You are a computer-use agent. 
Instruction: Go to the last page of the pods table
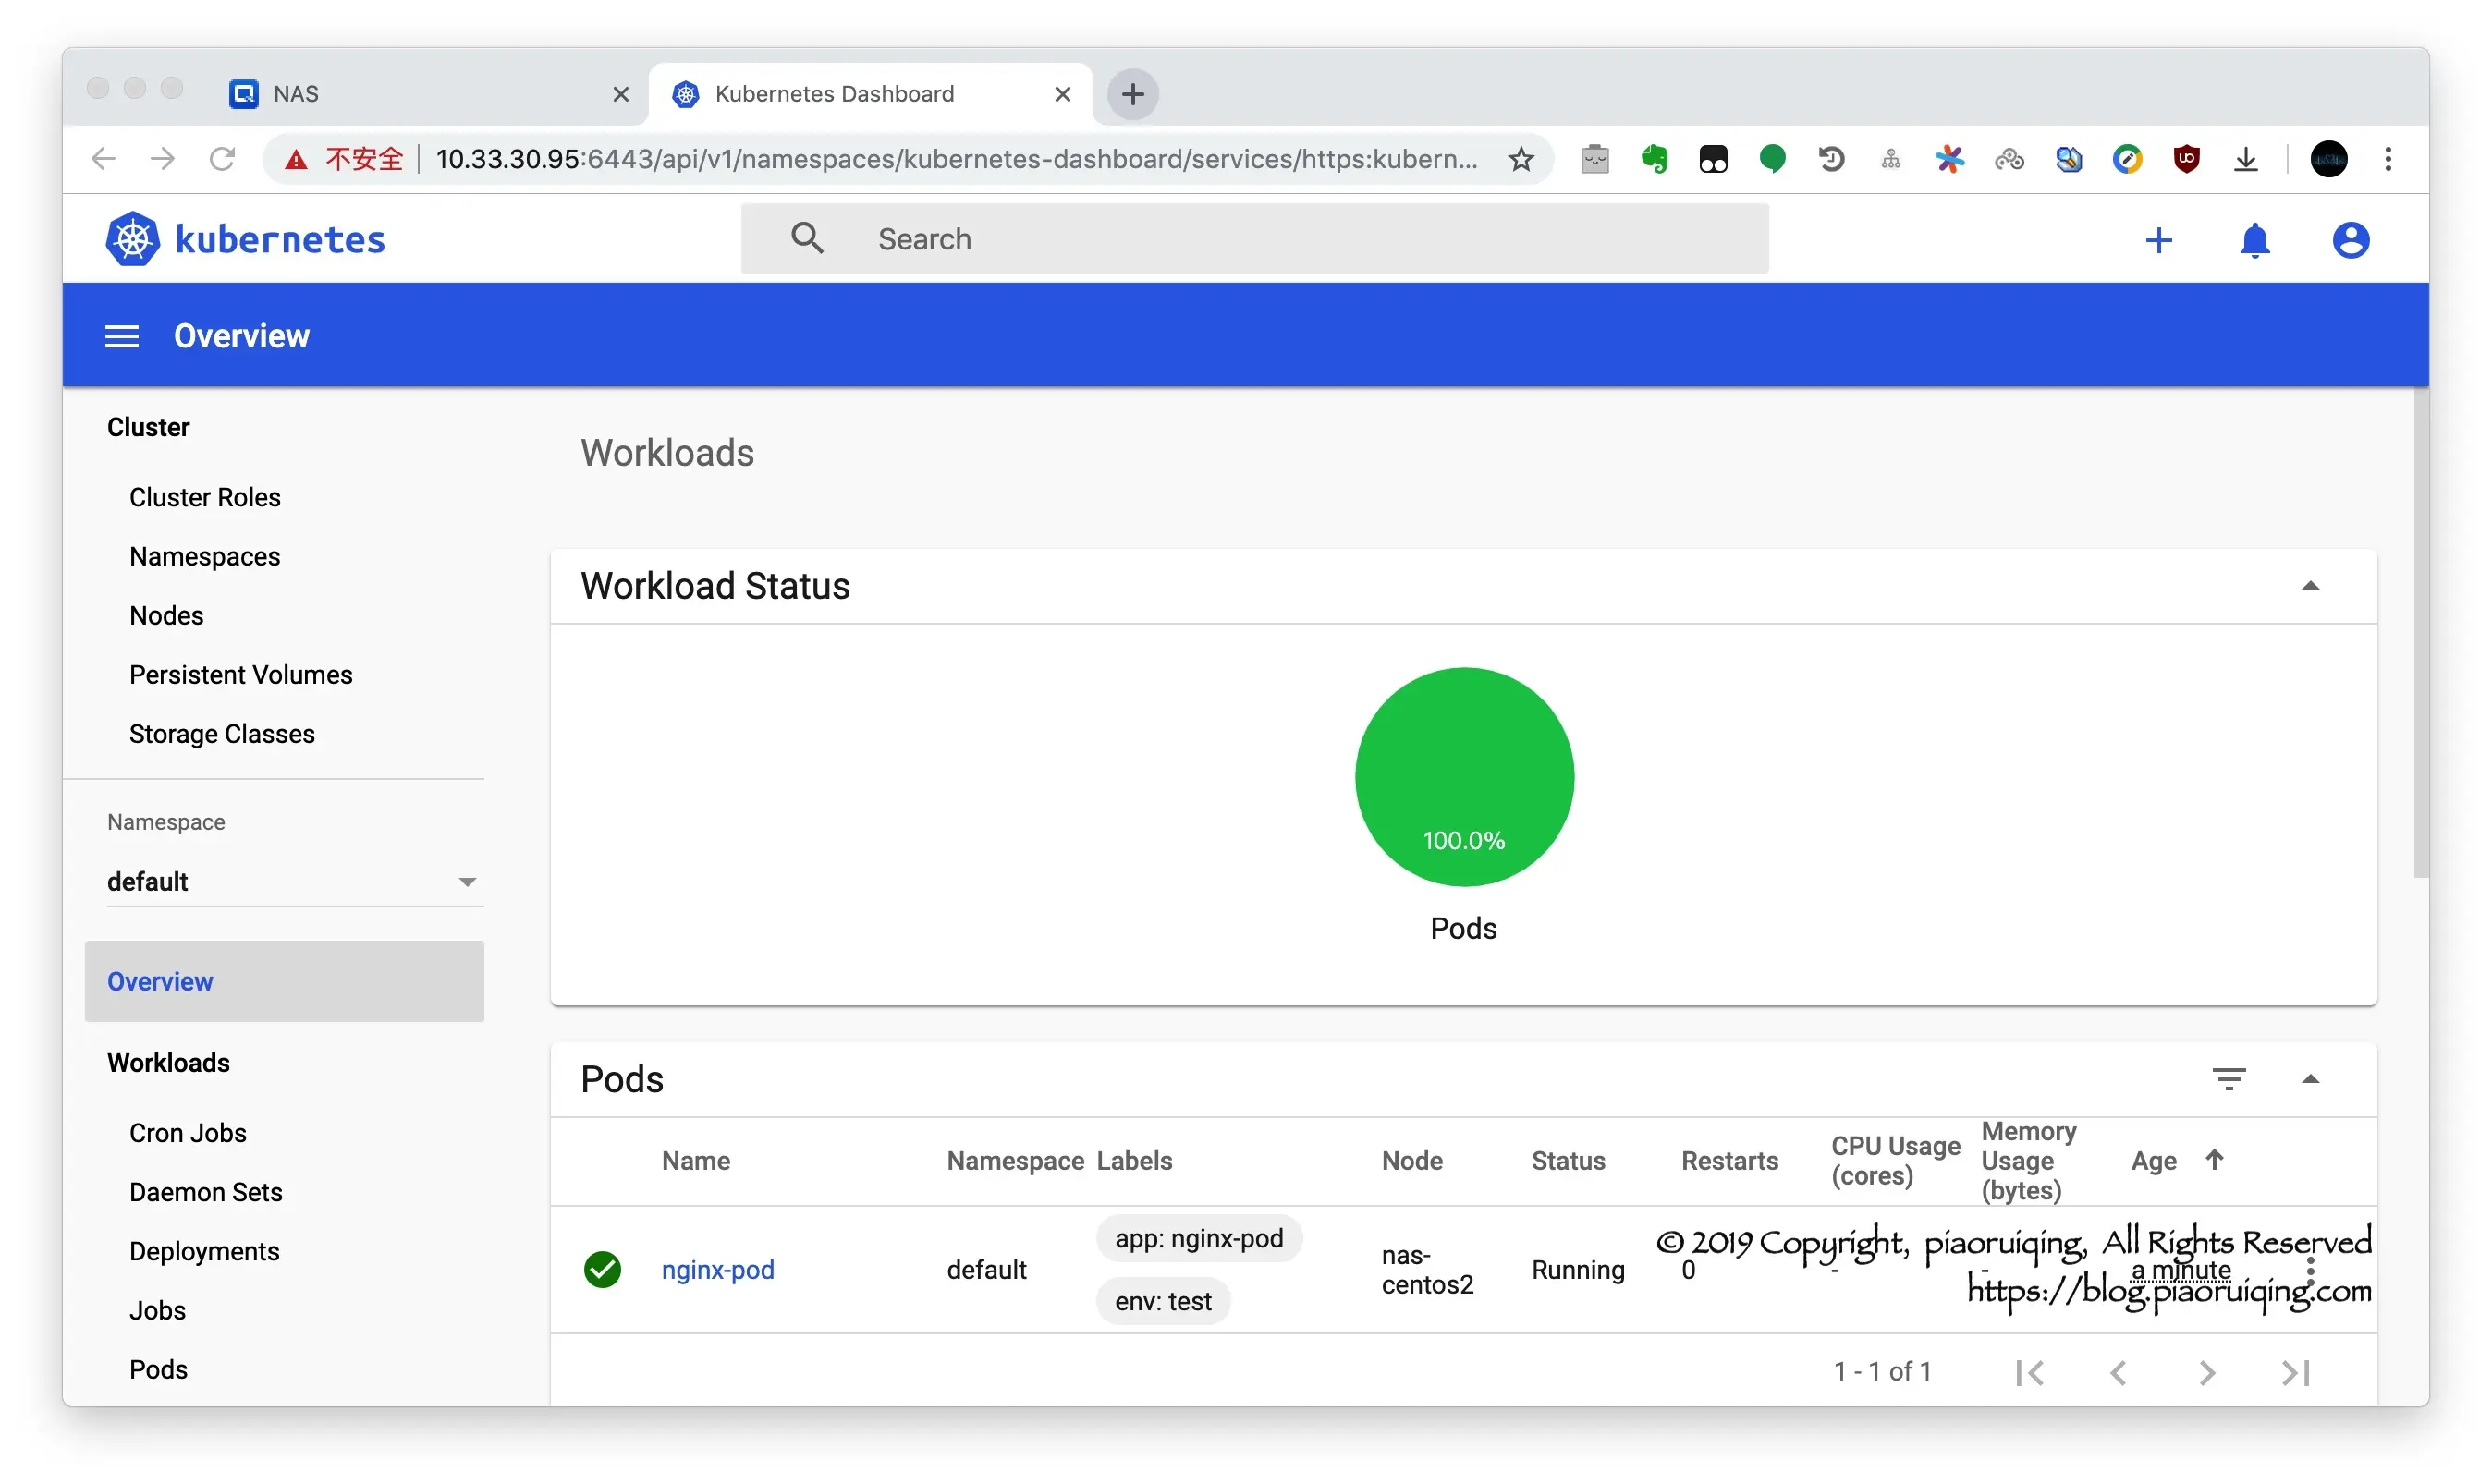[x=2296, y=1372]
